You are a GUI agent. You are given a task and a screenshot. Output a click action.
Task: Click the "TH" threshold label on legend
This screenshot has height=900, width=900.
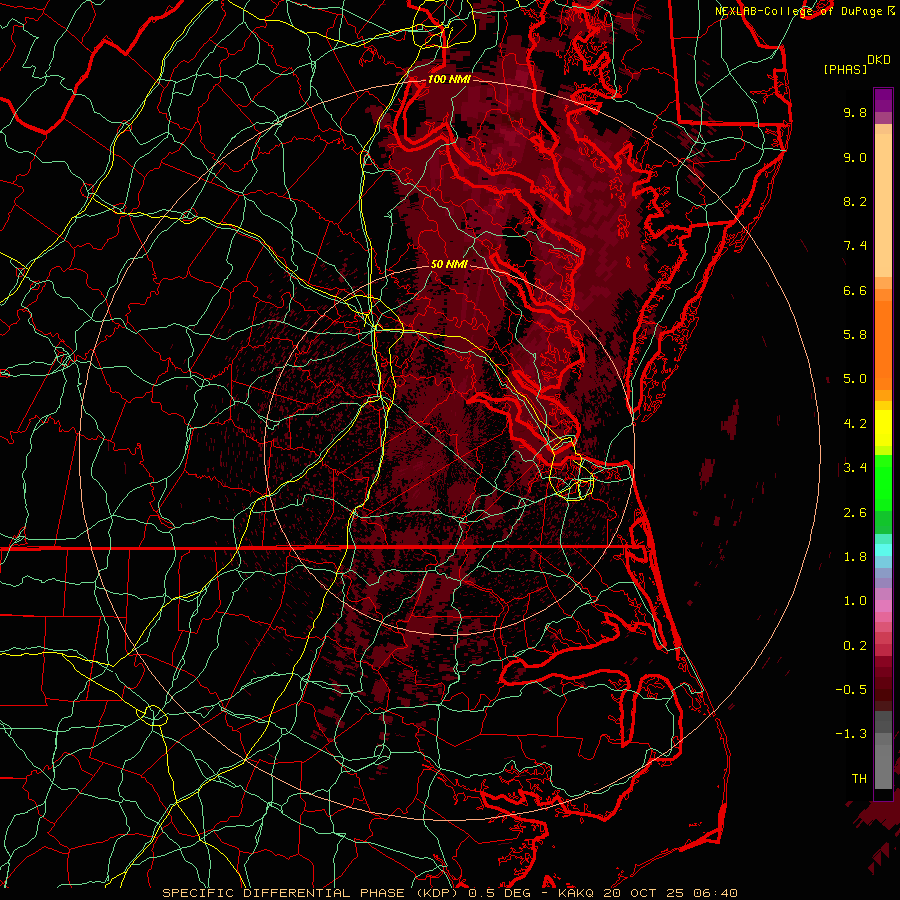859,779
